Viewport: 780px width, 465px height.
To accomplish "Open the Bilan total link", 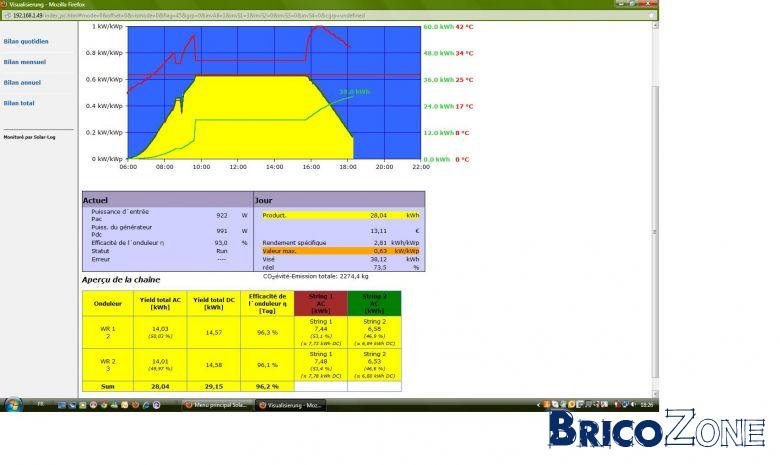I will point(19,103).
